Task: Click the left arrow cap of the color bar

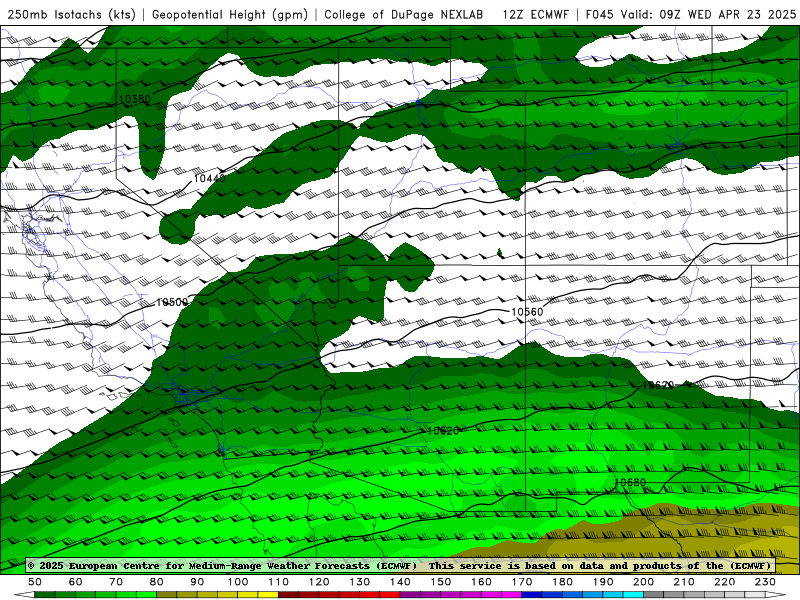Action: pyautogui.click(x=24, y=595)
